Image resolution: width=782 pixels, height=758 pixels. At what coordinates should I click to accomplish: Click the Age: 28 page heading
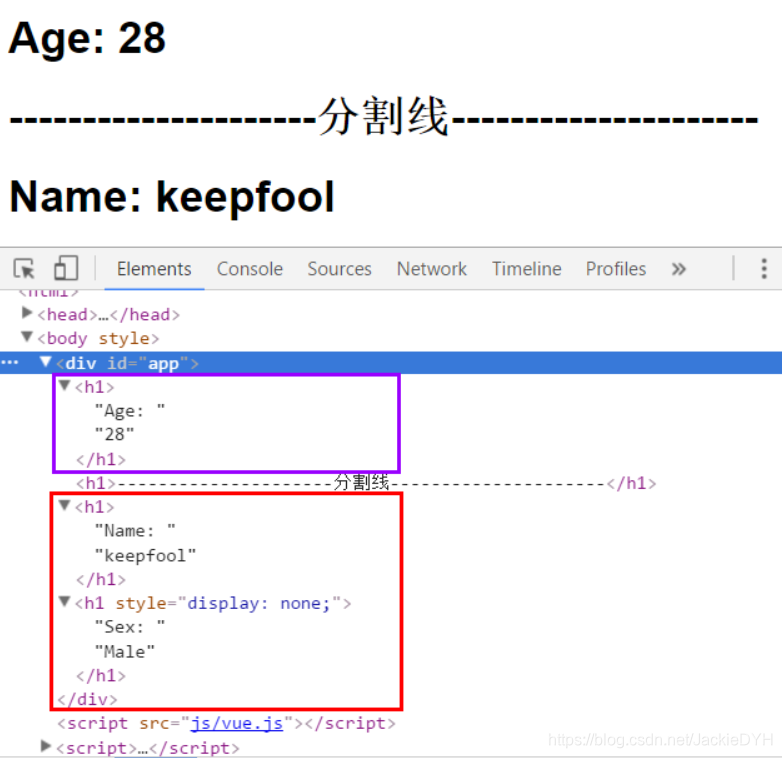click(87, 38)
